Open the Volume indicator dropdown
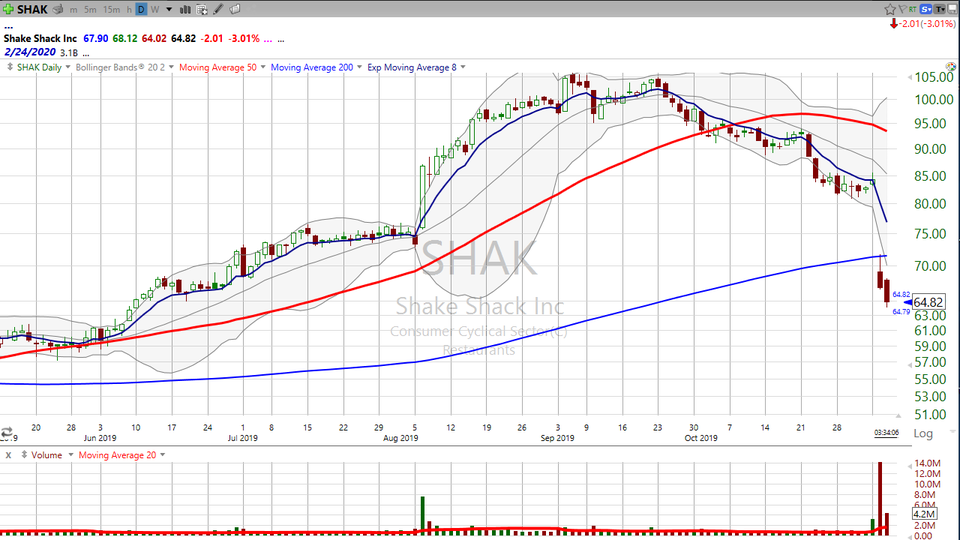Viewport: 960px width, 540px height. tap(70, 455)
